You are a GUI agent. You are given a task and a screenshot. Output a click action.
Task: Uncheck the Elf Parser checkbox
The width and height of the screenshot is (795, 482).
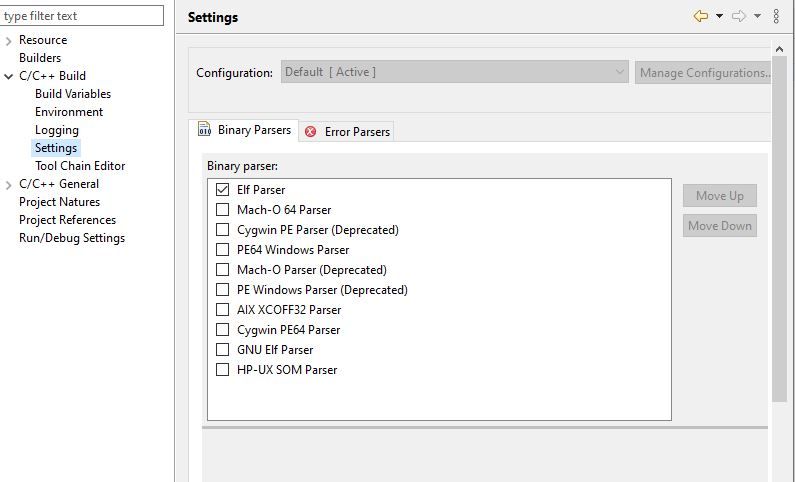[x=222, y=190]
